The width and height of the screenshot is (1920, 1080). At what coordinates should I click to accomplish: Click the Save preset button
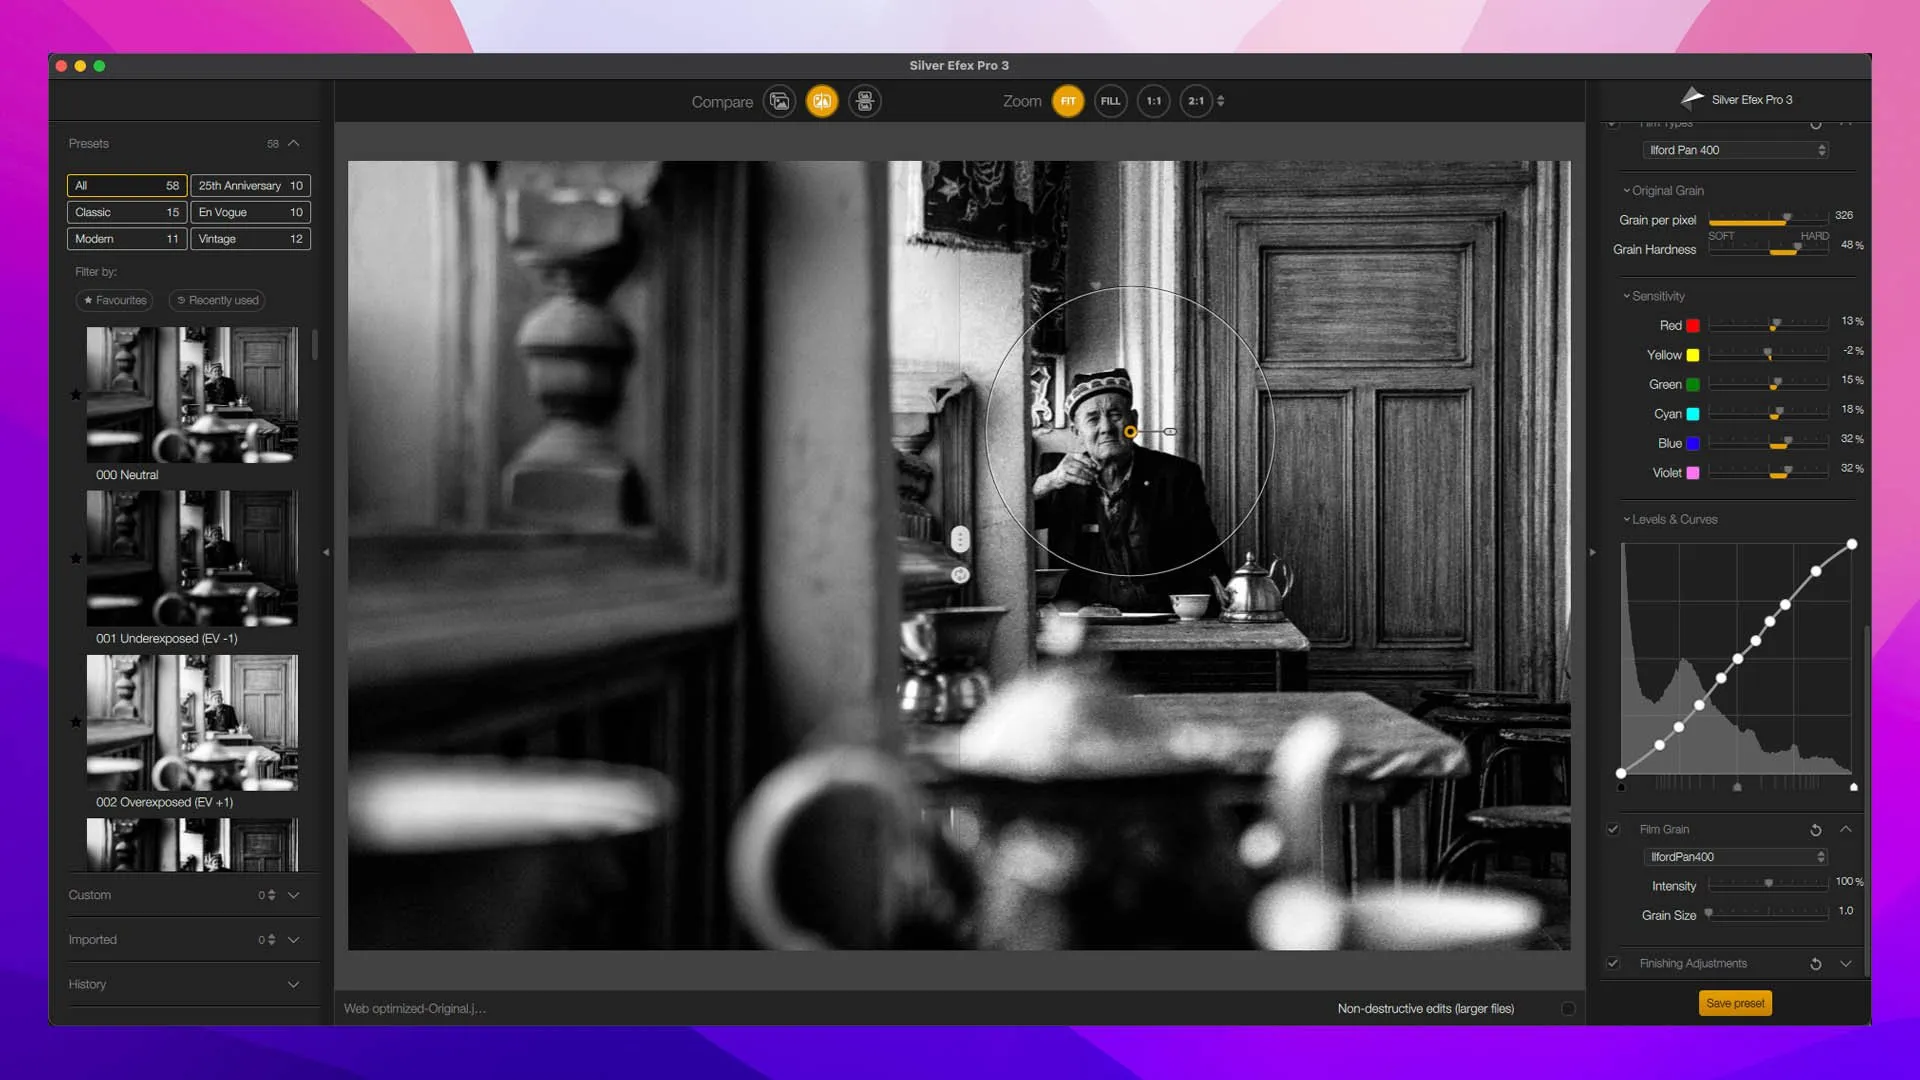[1735, 1003]
